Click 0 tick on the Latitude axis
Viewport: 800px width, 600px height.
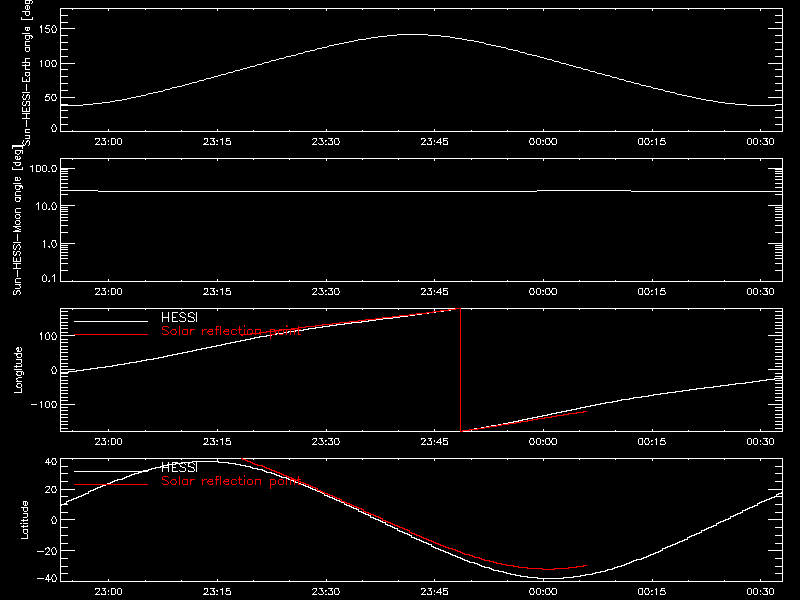pyautogui.click(x=54, y=520)
